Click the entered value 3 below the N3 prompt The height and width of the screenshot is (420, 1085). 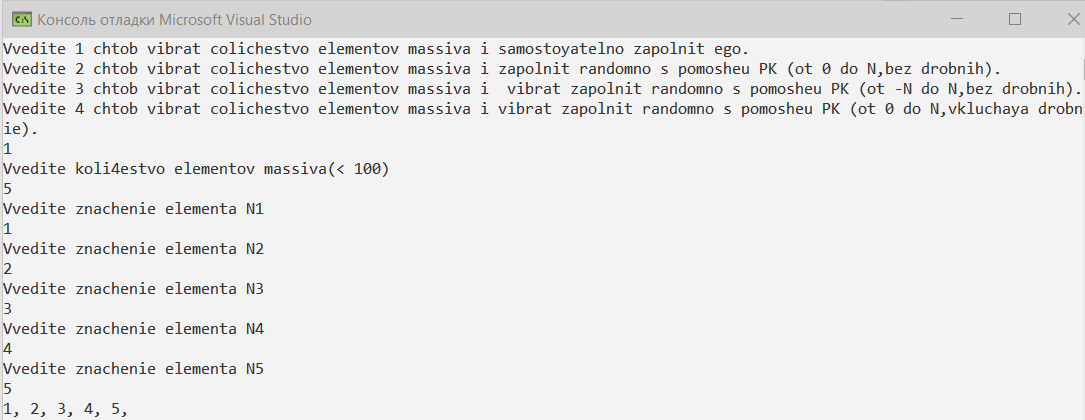tap(8, 309)
